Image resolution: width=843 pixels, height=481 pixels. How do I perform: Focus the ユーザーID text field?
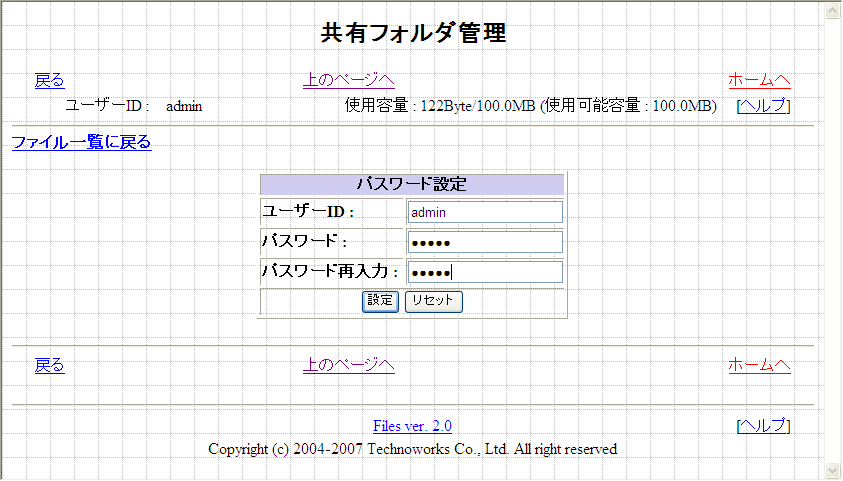pos(485,212)
